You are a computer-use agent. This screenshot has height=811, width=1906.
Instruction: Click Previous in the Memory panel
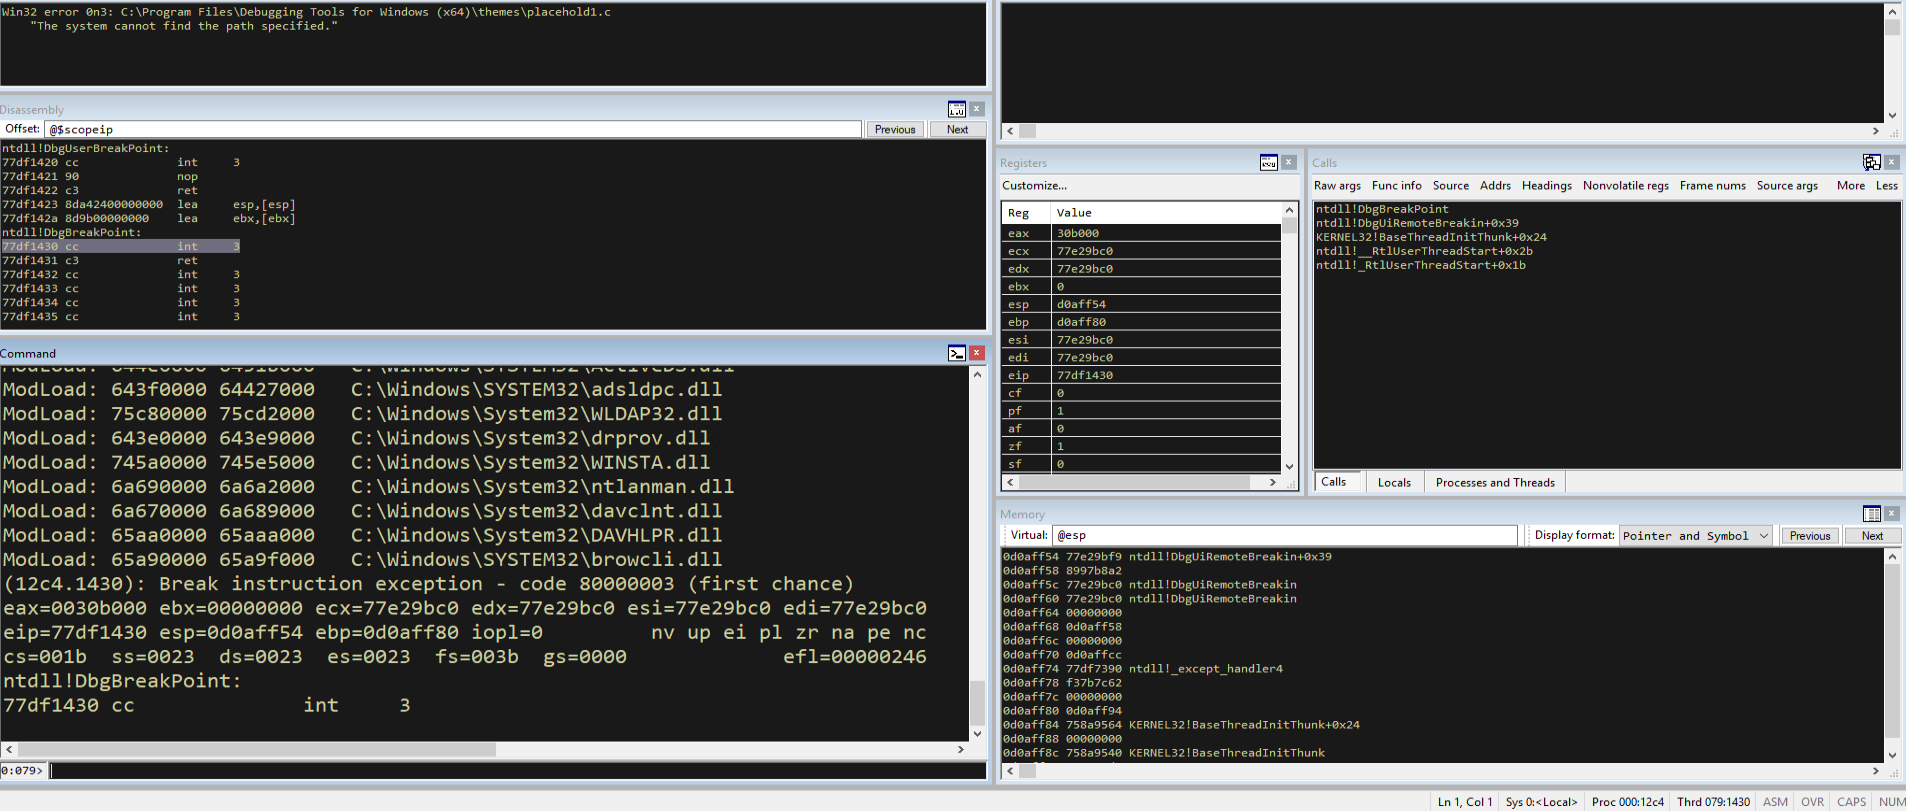coord(1810,535)
